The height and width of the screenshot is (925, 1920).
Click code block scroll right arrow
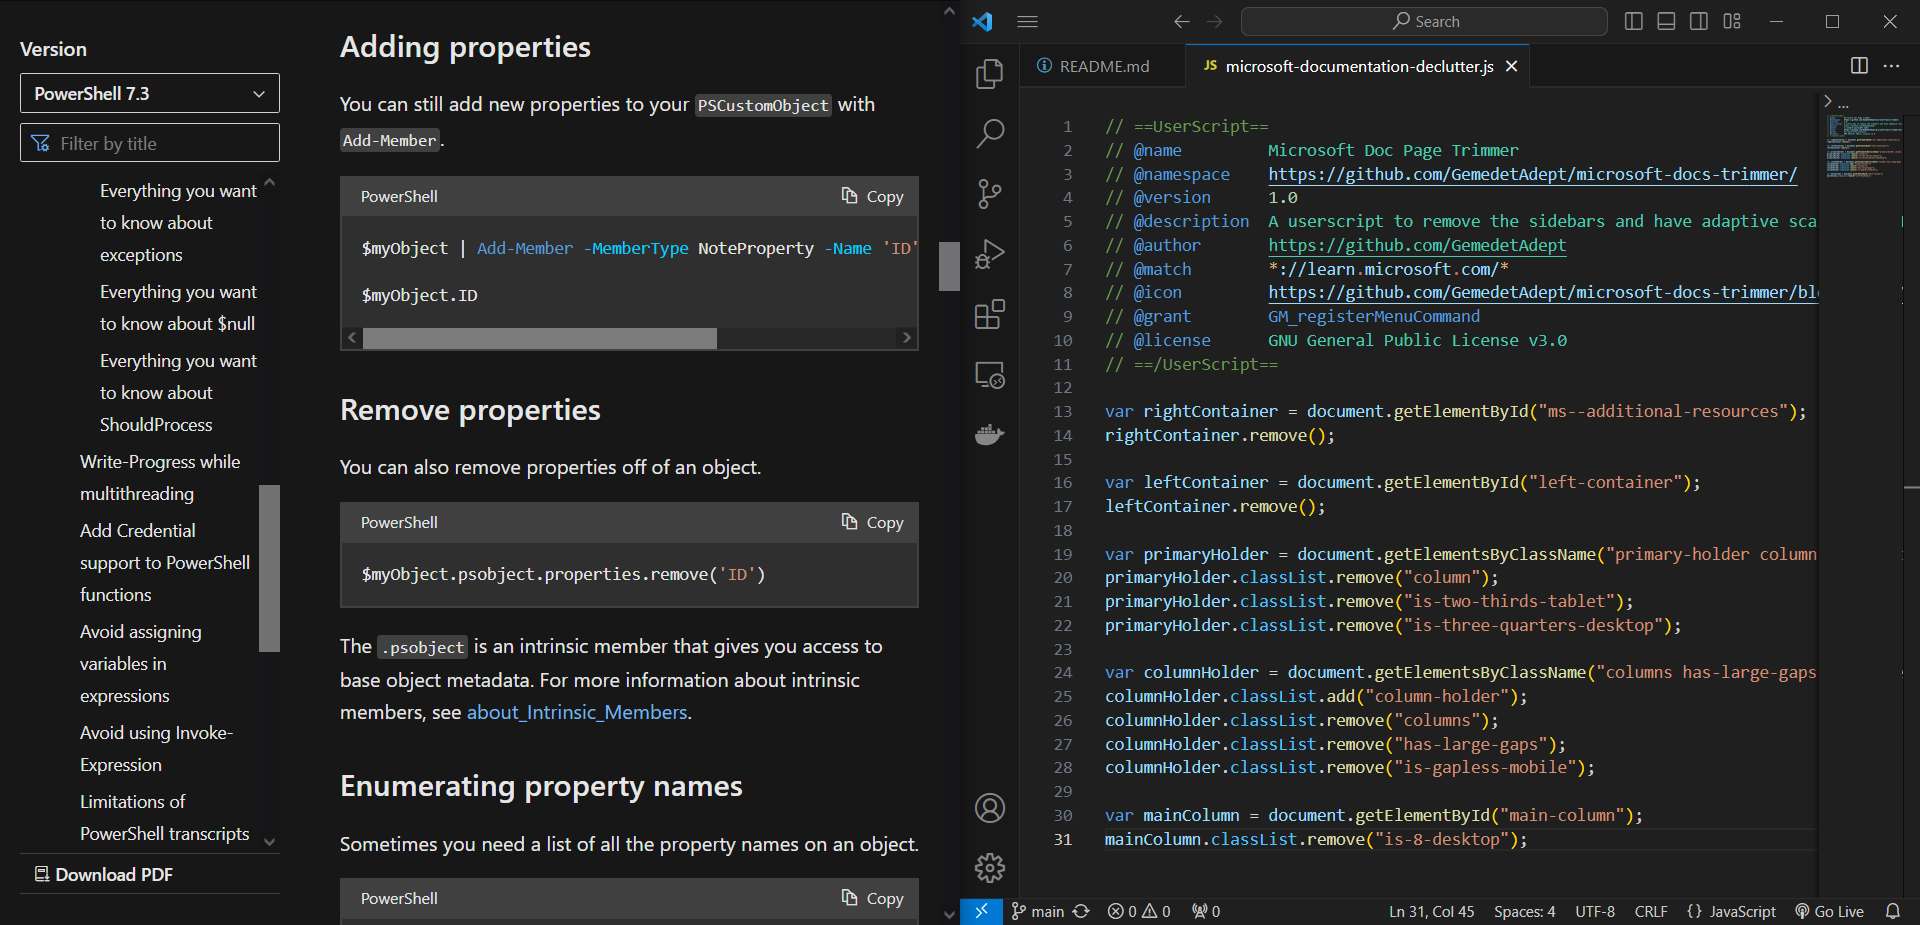(x=907, y=338)
